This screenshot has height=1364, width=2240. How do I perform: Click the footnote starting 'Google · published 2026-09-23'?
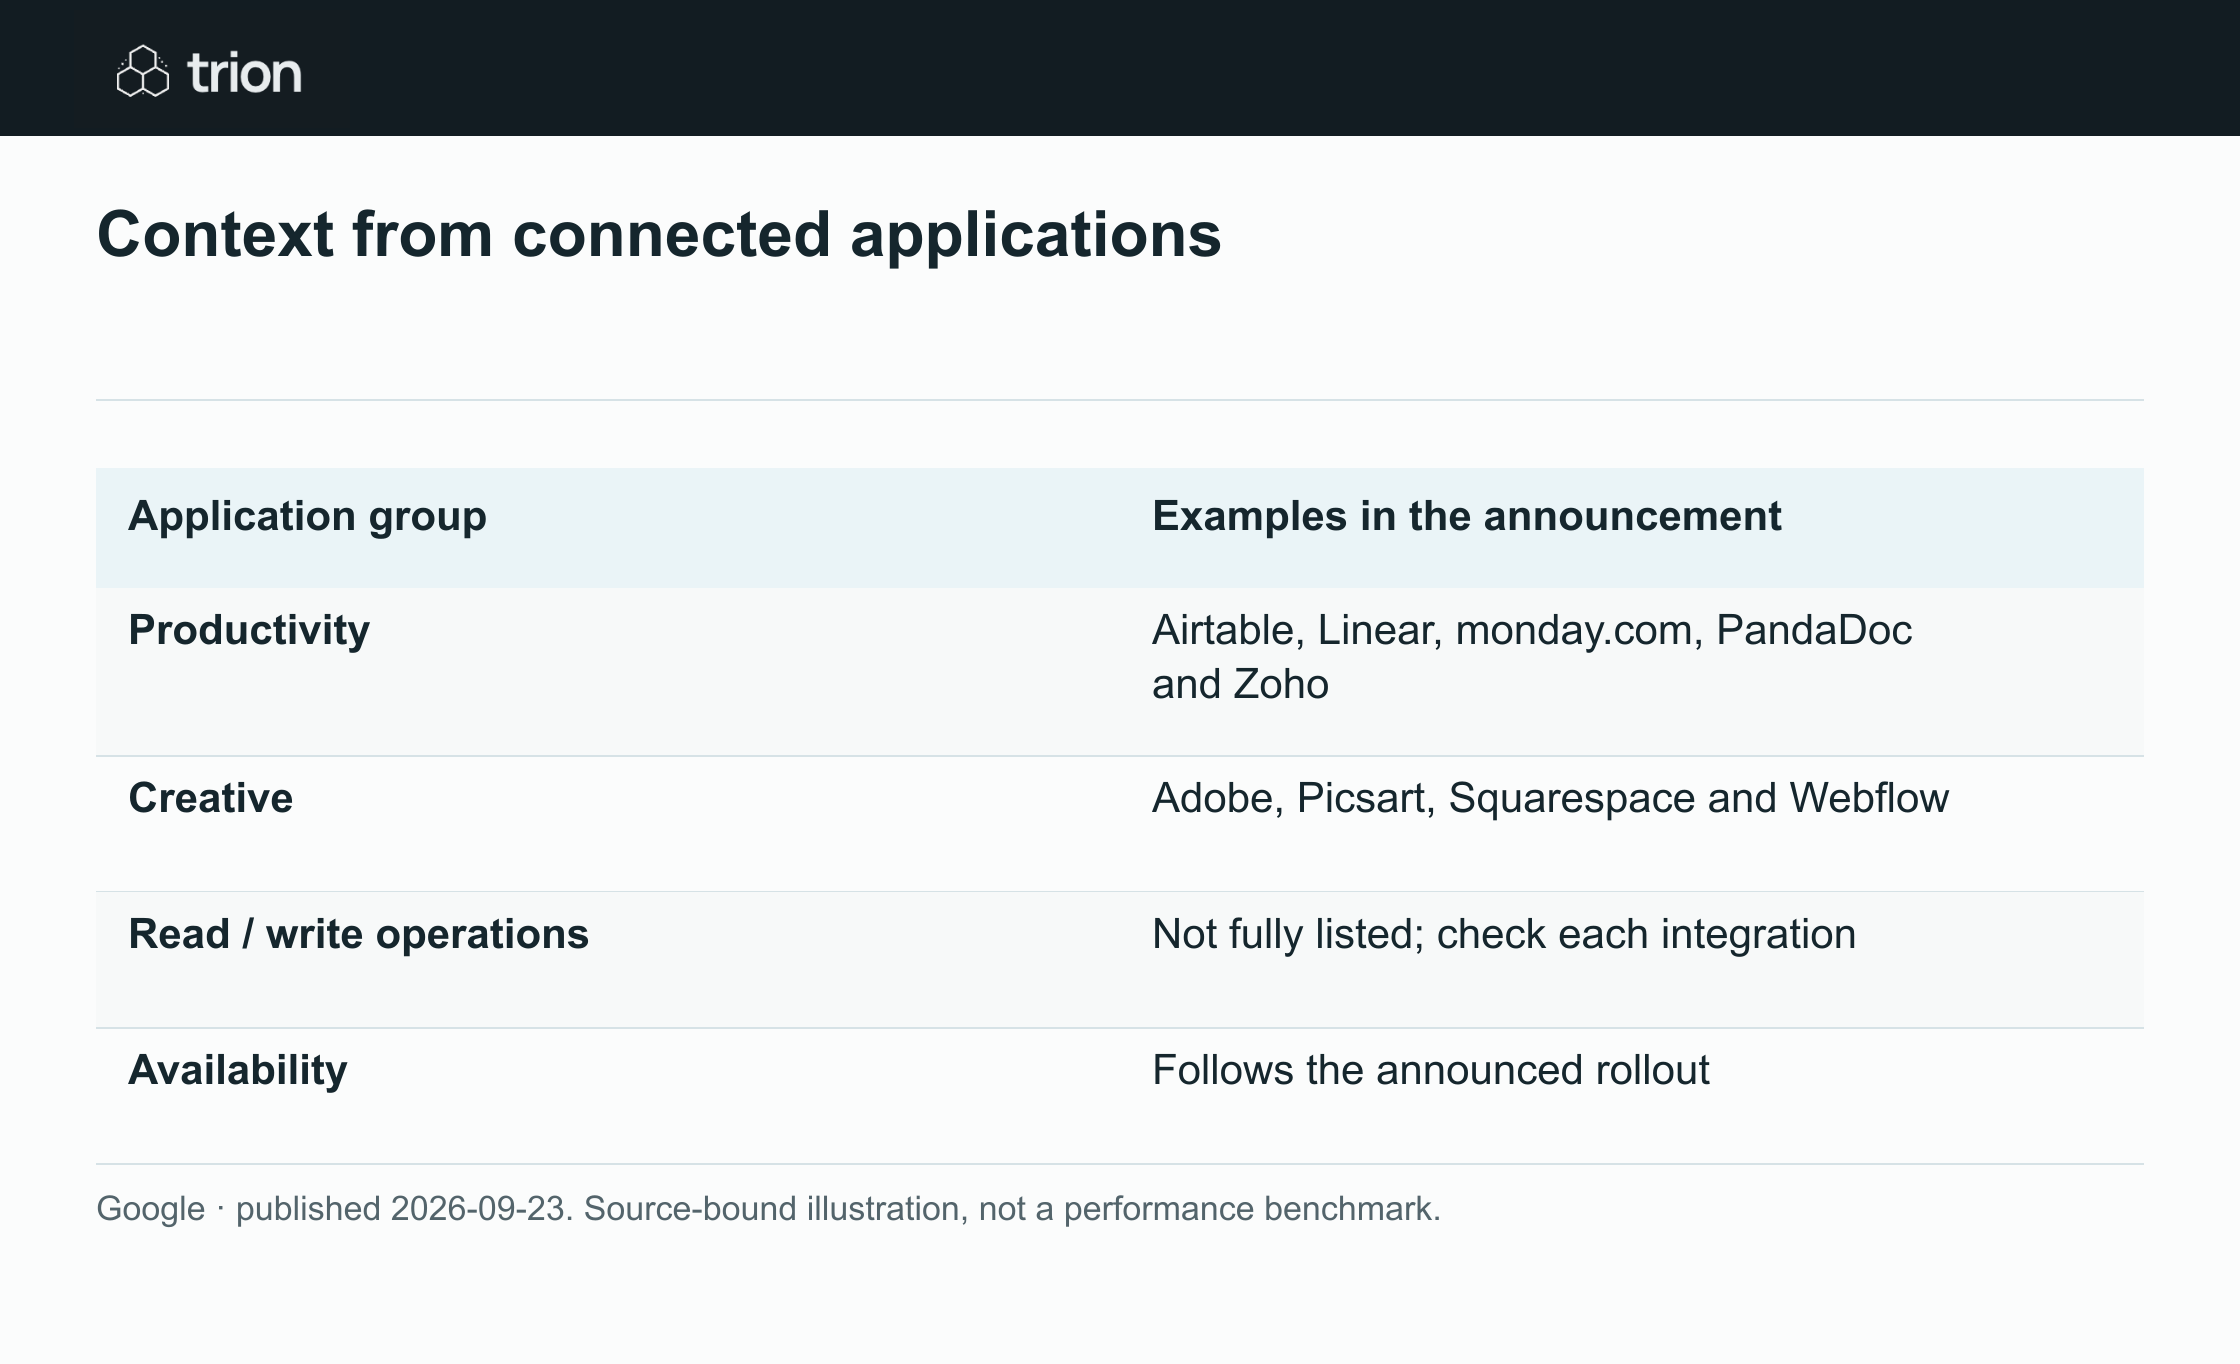[768, 1209]
